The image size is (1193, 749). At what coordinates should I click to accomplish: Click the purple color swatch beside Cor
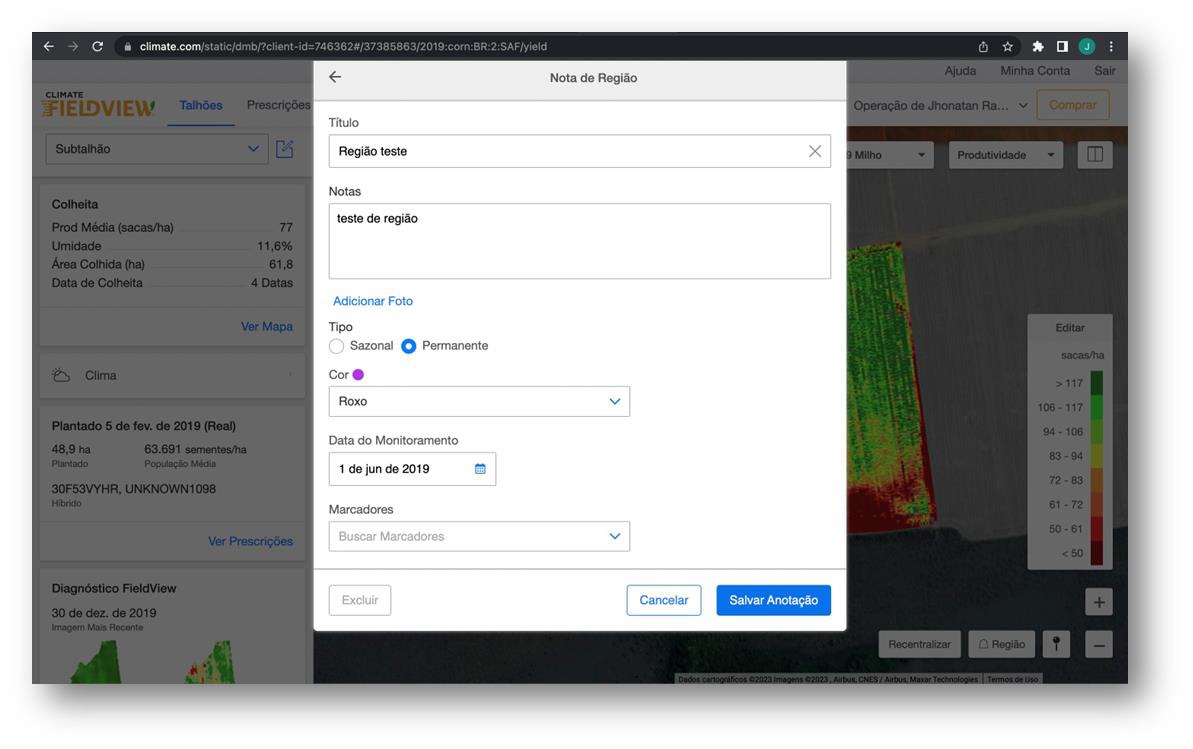[359, 375]
